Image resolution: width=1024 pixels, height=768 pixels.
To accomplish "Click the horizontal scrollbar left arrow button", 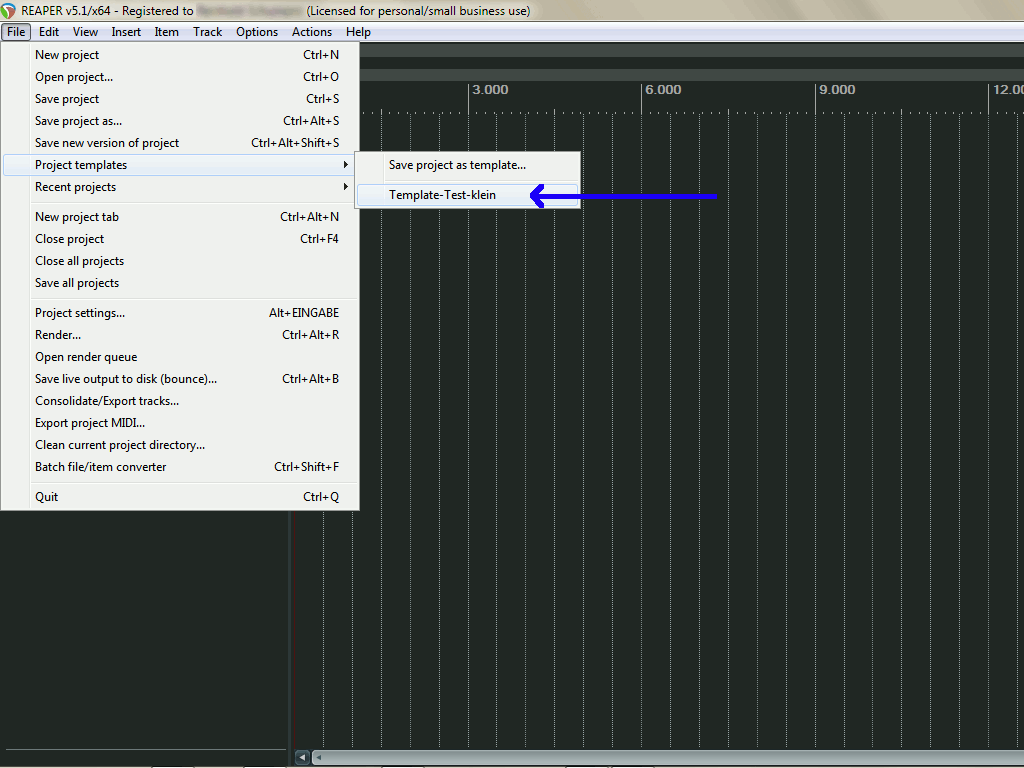I will (302, 757).
